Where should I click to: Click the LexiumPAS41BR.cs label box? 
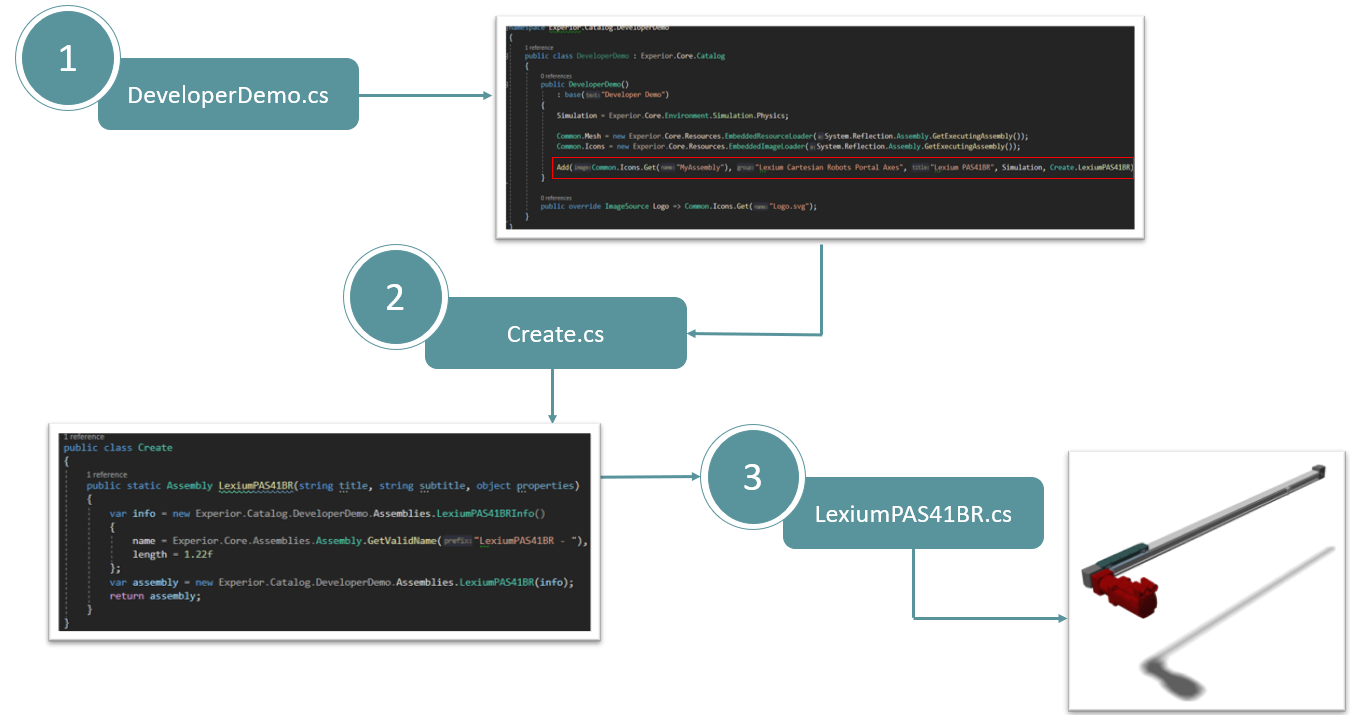point(913,513)
